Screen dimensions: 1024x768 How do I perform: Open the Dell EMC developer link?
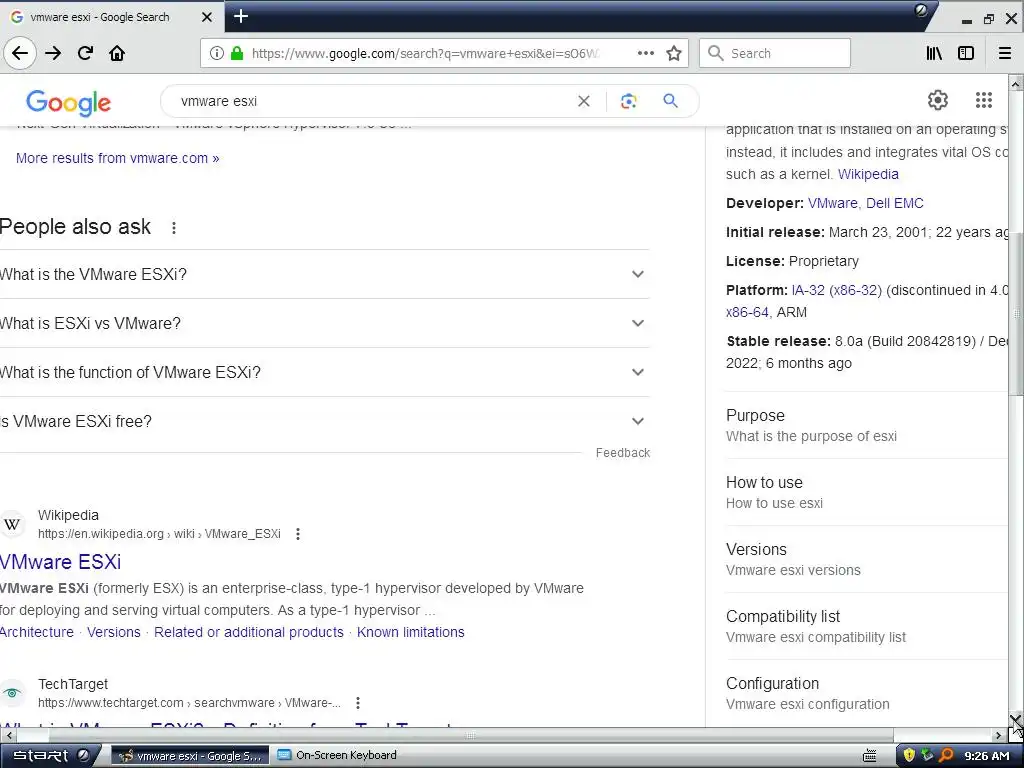coord(895,203)
